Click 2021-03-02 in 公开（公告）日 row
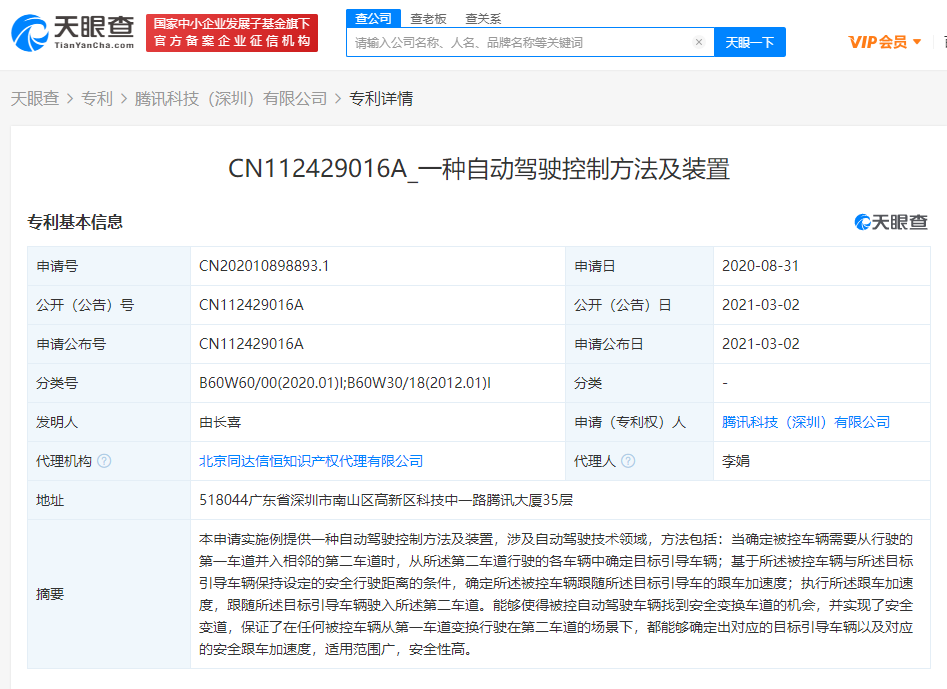 point(760,305)
